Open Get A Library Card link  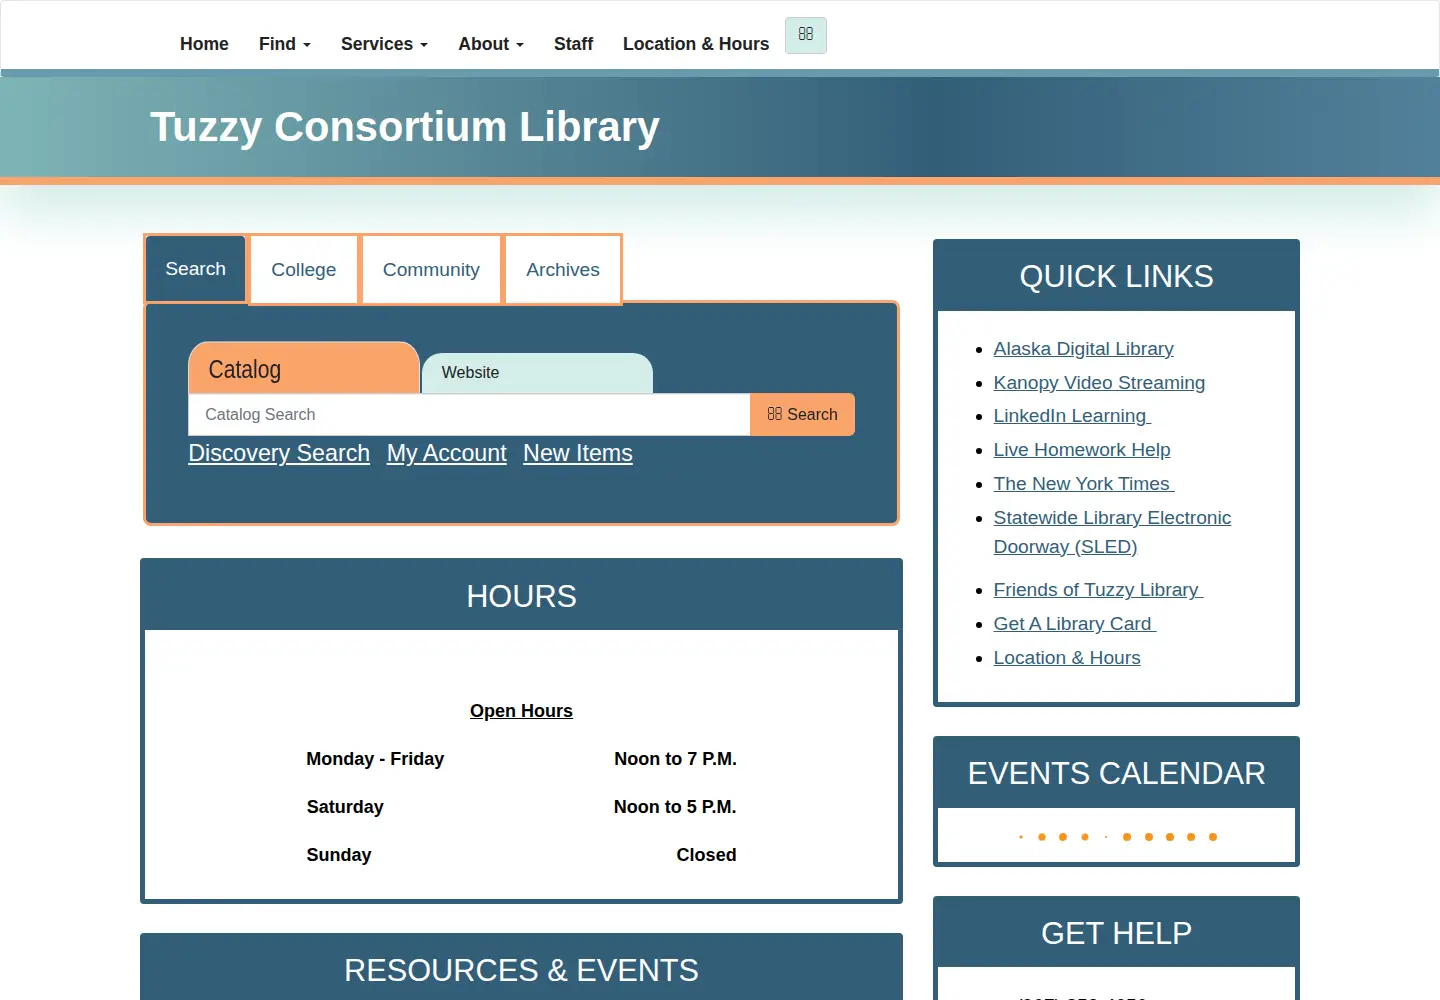tap(1075, 624)
